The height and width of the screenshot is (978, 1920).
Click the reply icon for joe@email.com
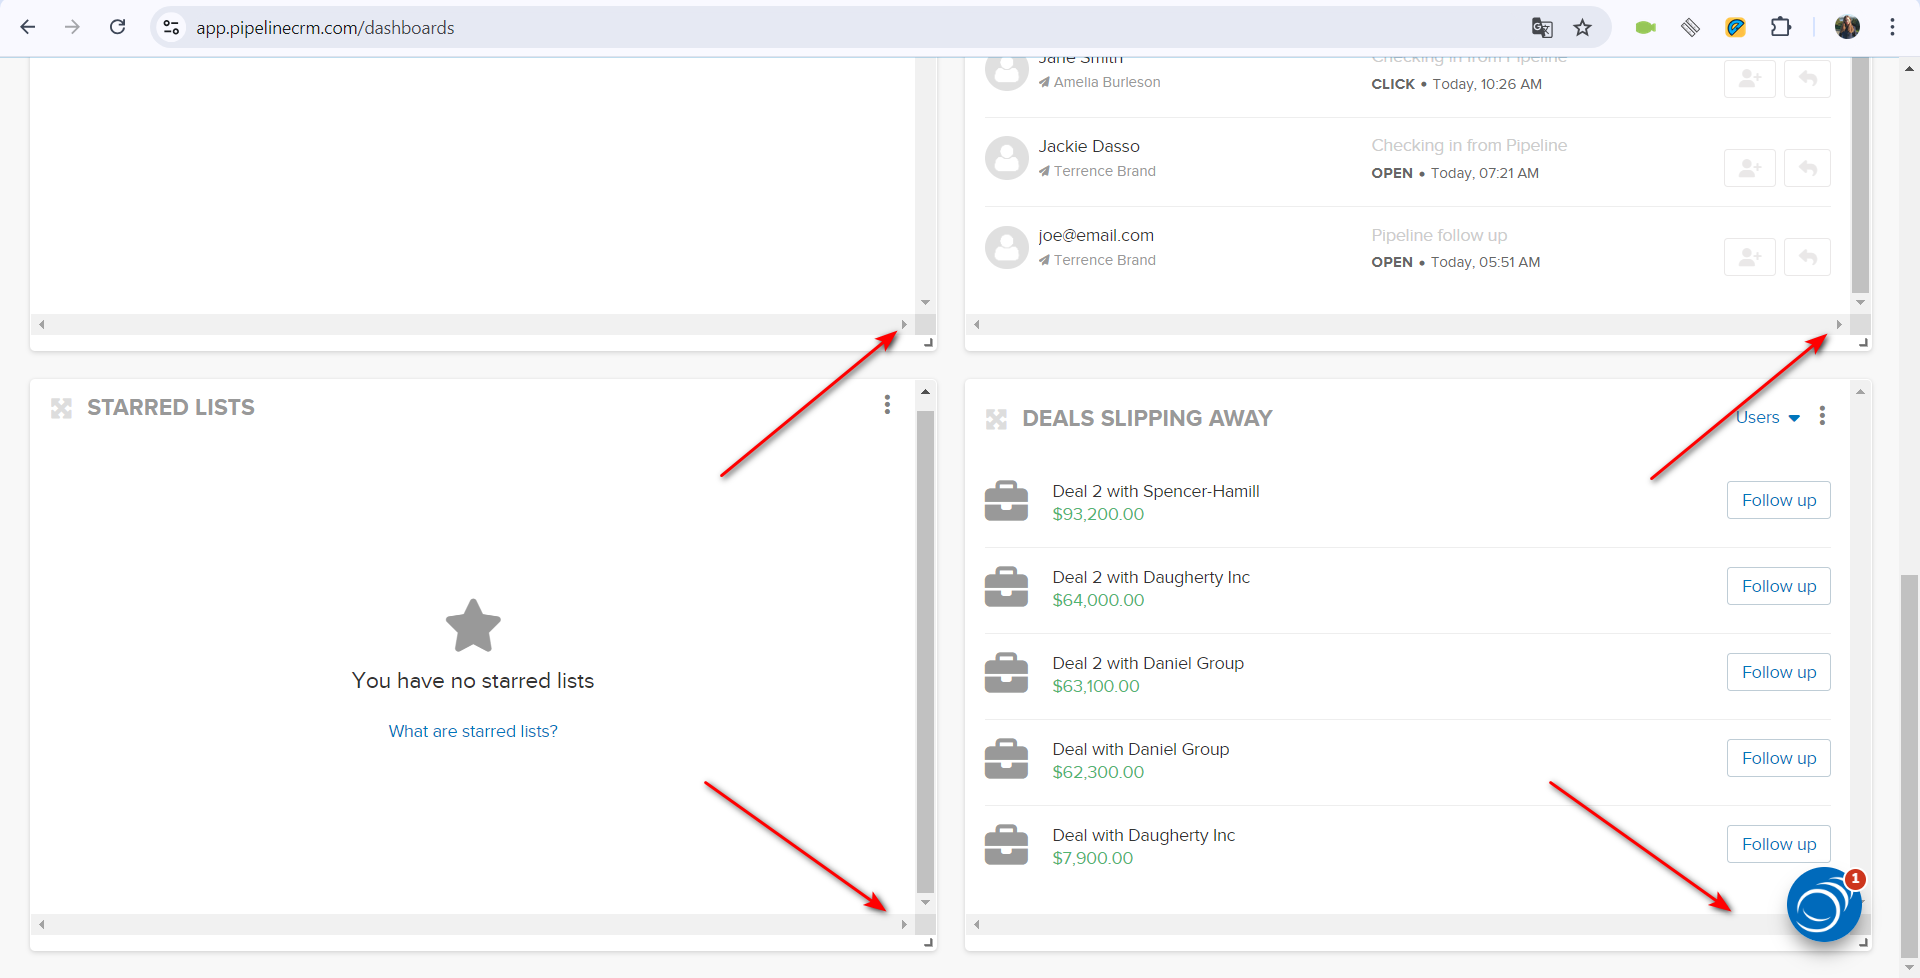point(1807,257)
